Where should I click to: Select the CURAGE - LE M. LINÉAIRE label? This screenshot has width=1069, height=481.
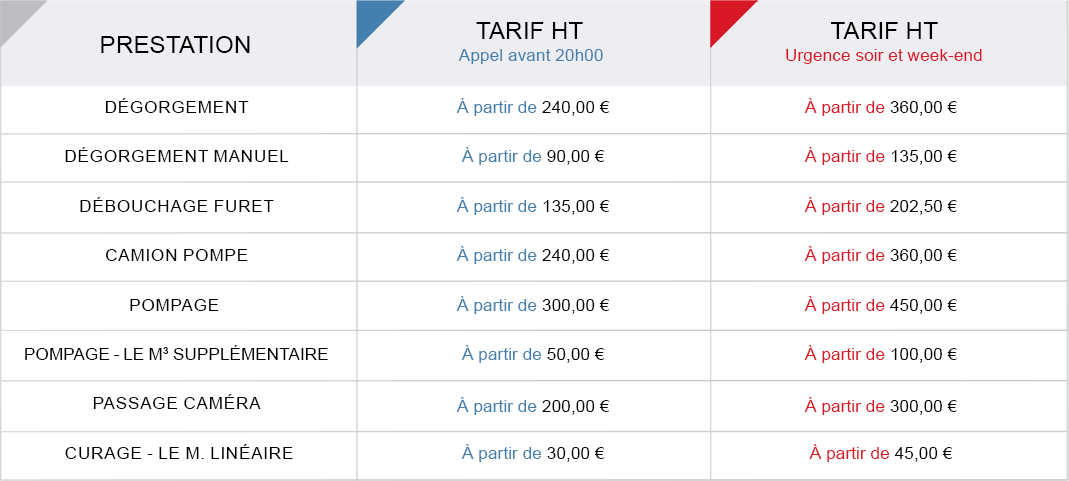click(x=179, y=453)
